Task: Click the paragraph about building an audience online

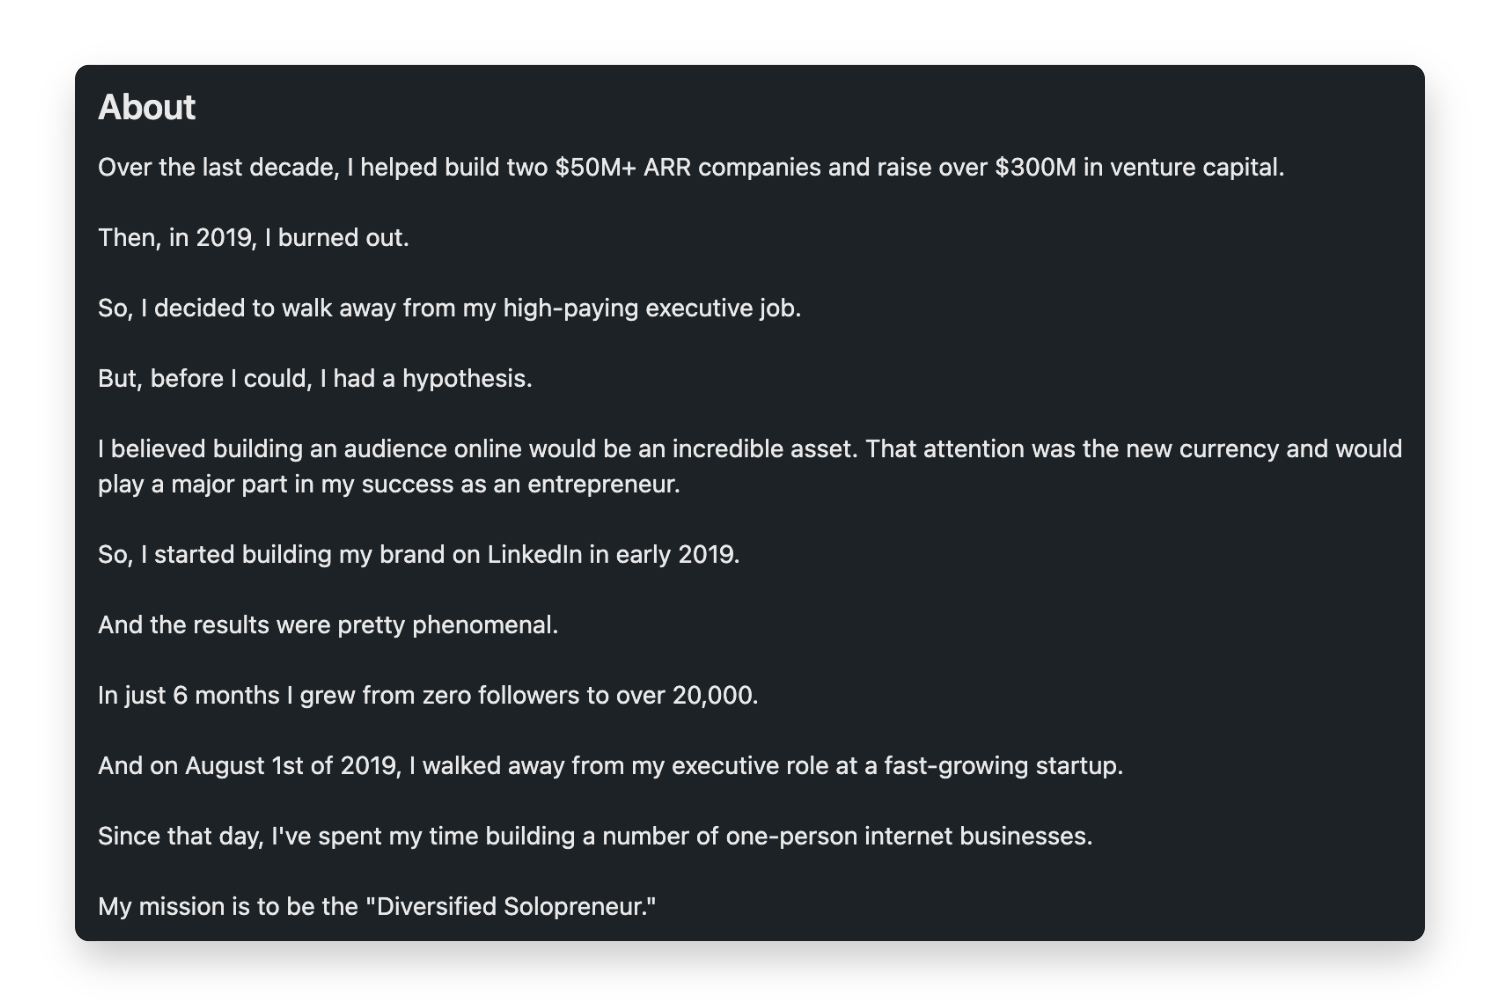Action: pos(750,466)
